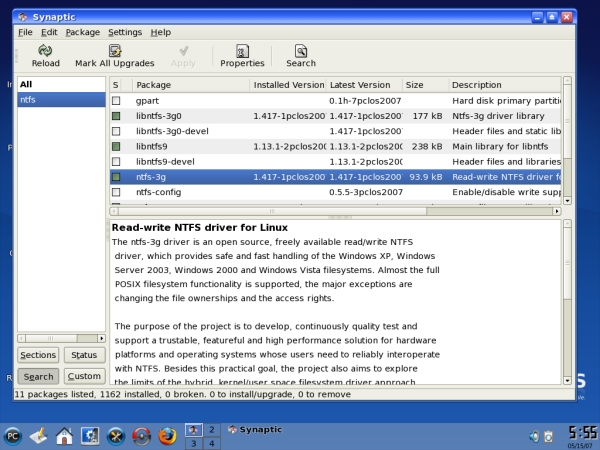Image resolution: width=600 pixels, height=450 pixels.
Task: Sort by the Description column header
Action: (504, 85)
